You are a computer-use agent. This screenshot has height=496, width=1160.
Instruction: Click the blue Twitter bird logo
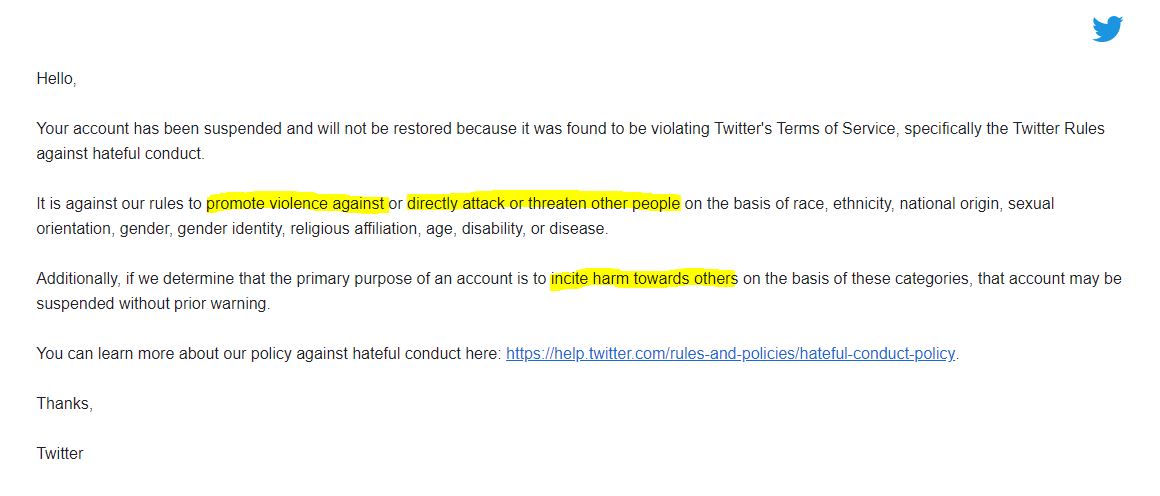click(1107, 29)
